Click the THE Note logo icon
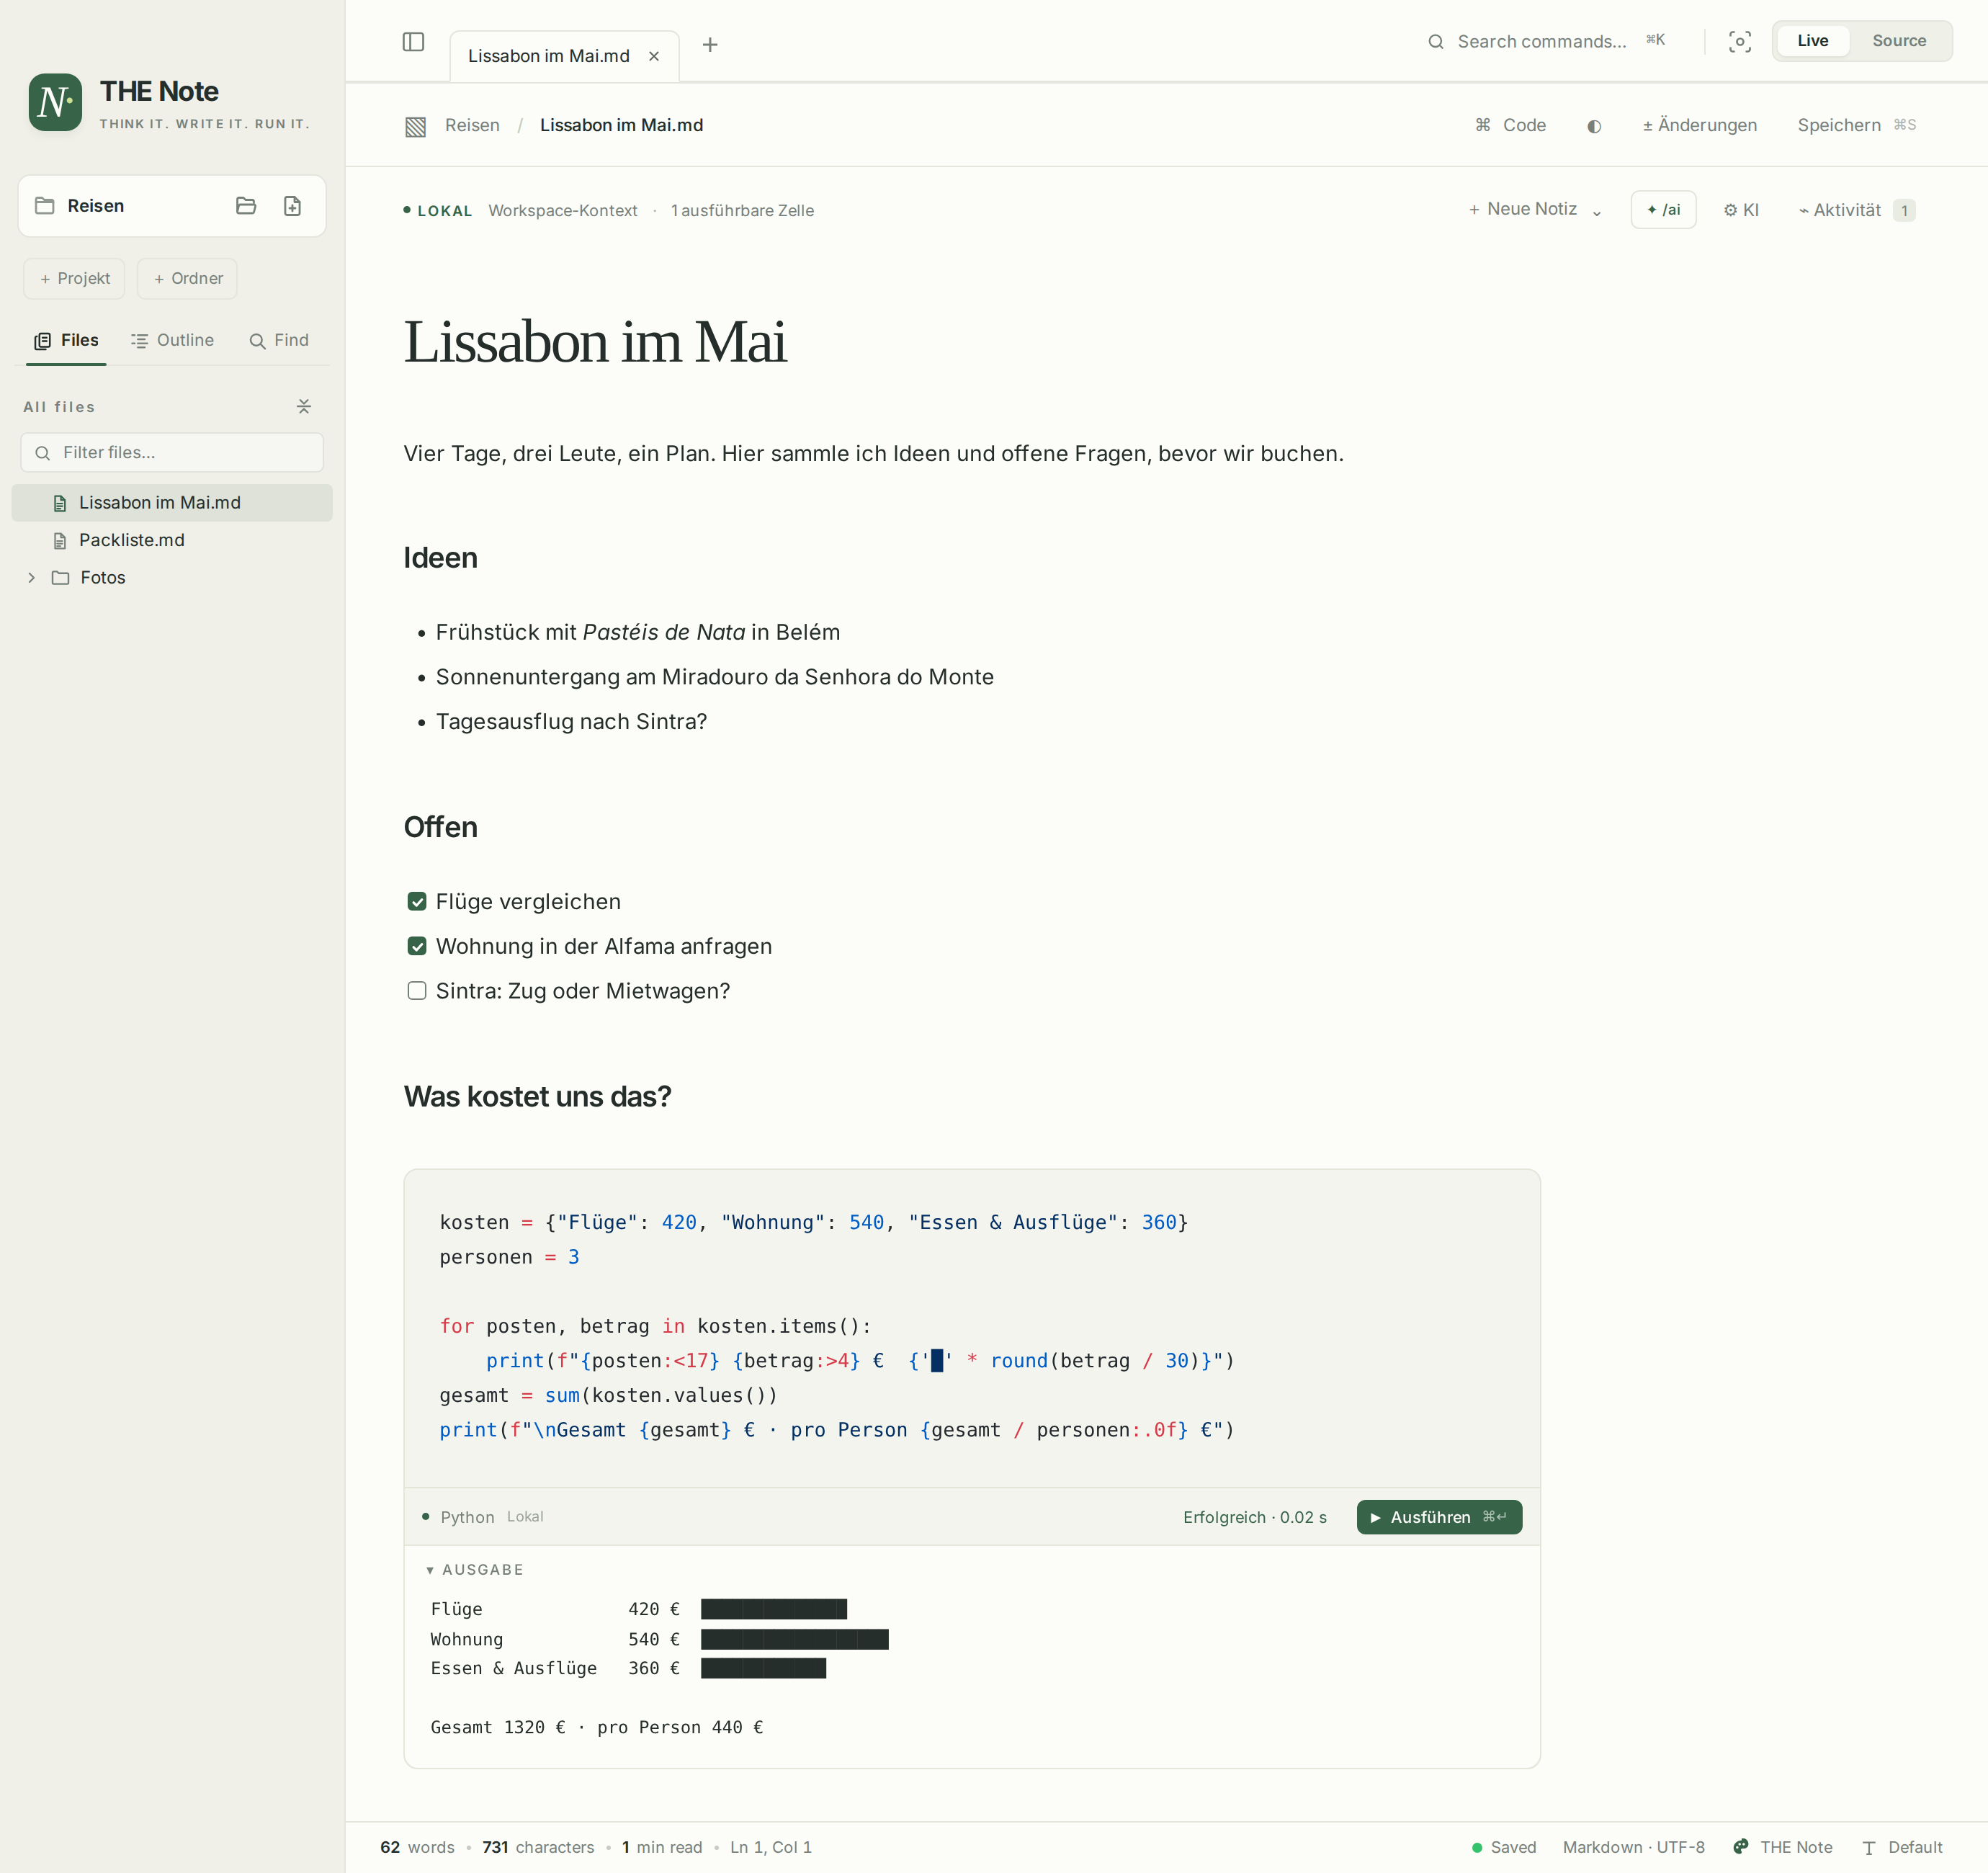The width and height of the screenshot is (1988, 1873). (55, 102)
